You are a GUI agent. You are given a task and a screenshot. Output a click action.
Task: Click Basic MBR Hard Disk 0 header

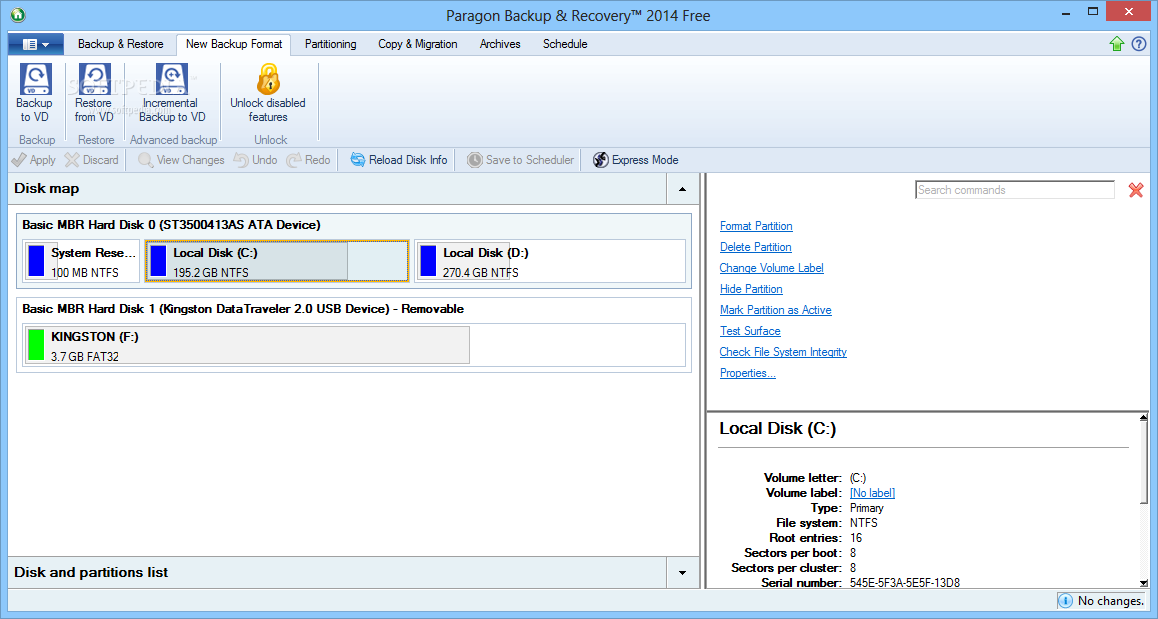coord(171,225)
